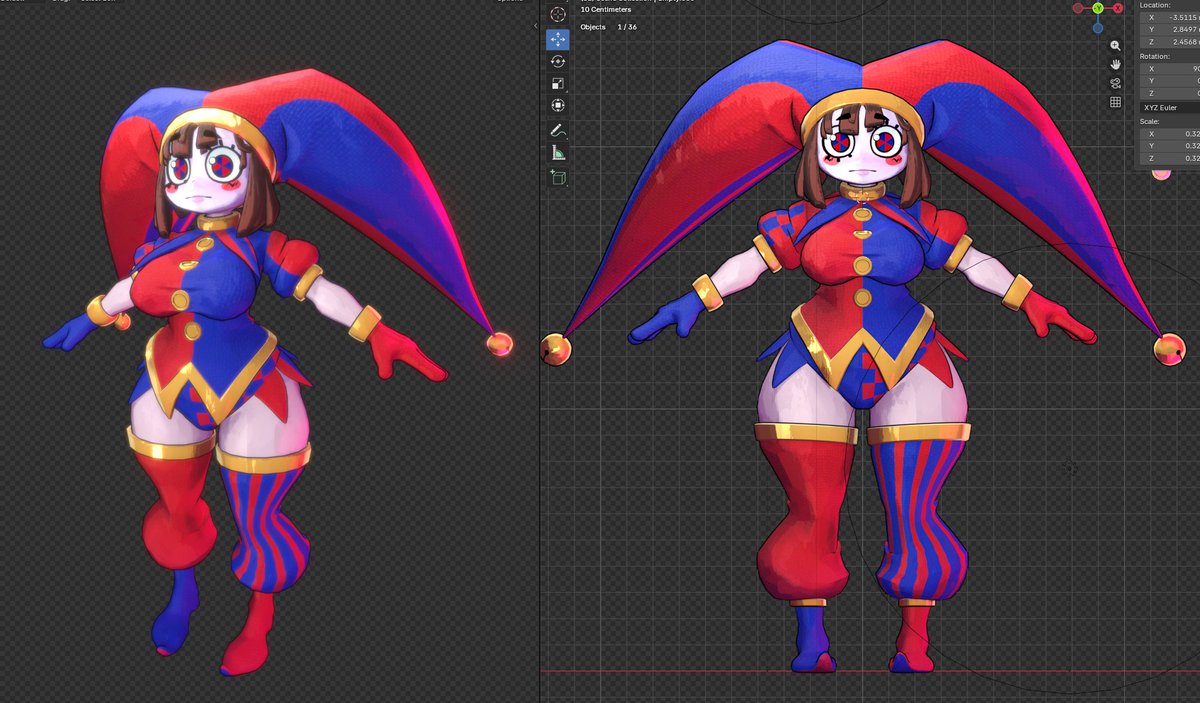The height and width of the screenshot is (703, 1200).
Task: Click the Rotation X value field
Action: click(1169, 69)
